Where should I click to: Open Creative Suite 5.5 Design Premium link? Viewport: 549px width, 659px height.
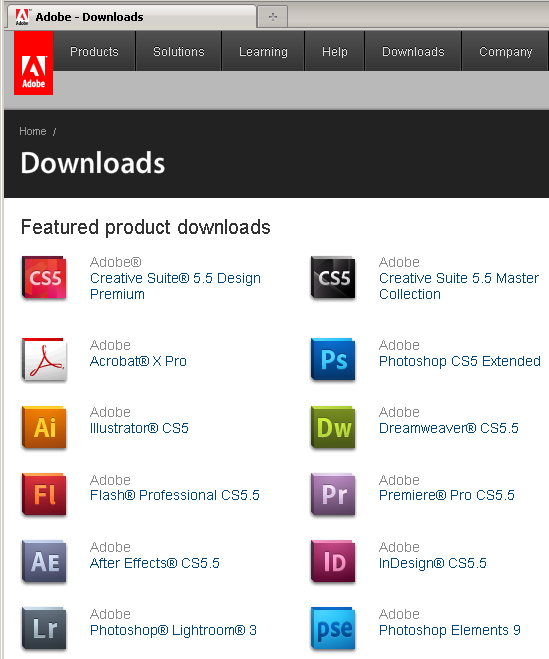pos(175,286)
